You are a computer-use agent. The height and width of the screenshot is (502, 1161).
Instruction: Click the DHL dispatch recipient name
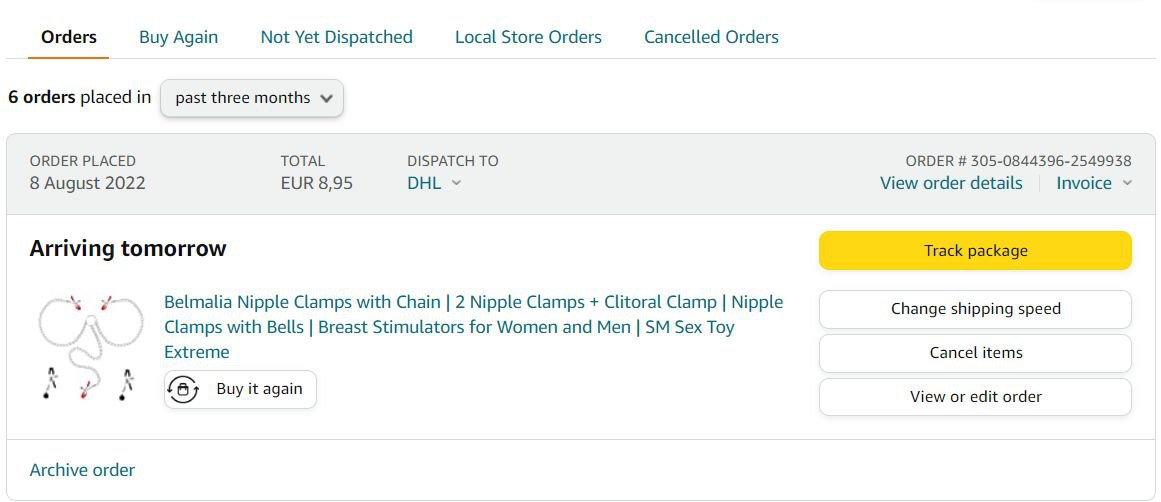424,183
